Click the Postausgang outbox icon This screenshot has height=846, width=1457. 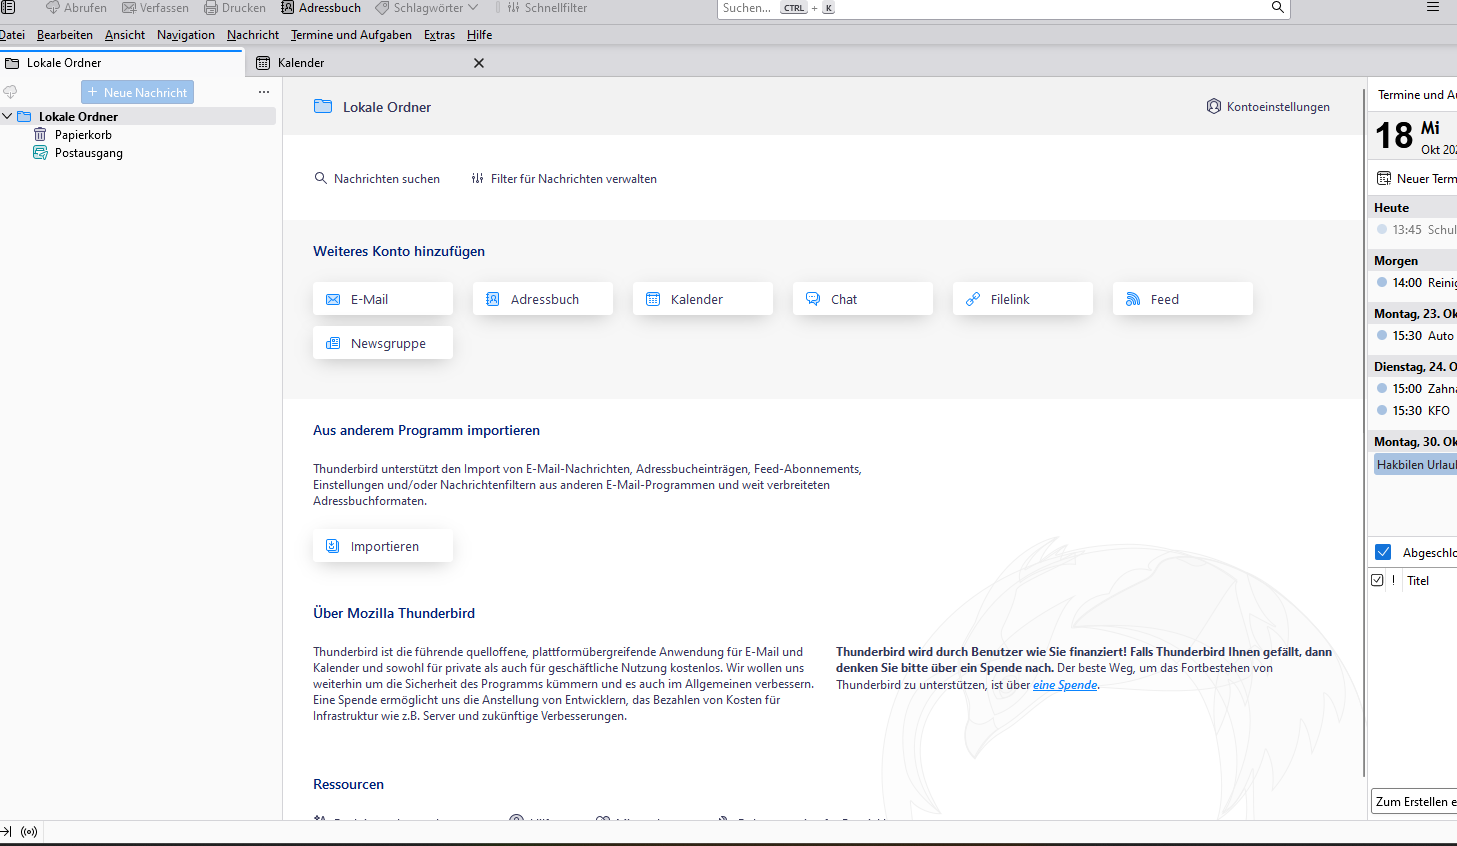point(40,153)
